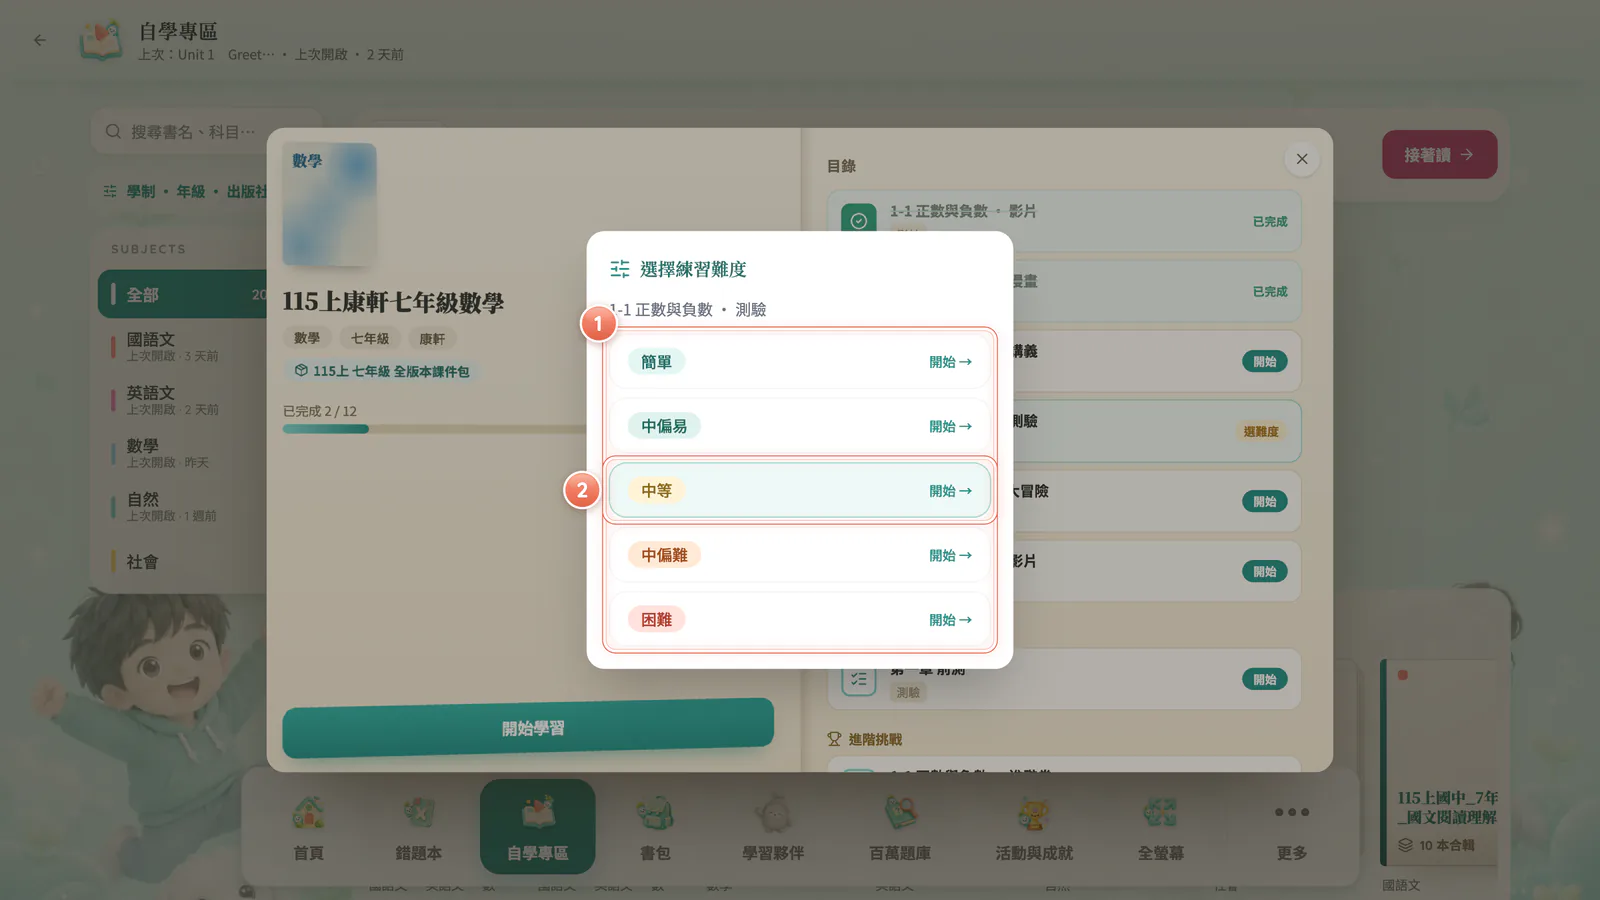Click the 接著讀 continue reading button

pyautogui.click(x=1439, y=155)
